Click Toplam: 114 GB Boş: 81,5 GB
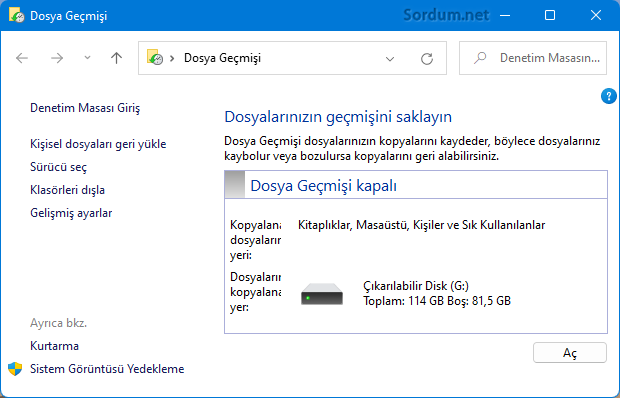The image size is (620, 398). [437, 301]
